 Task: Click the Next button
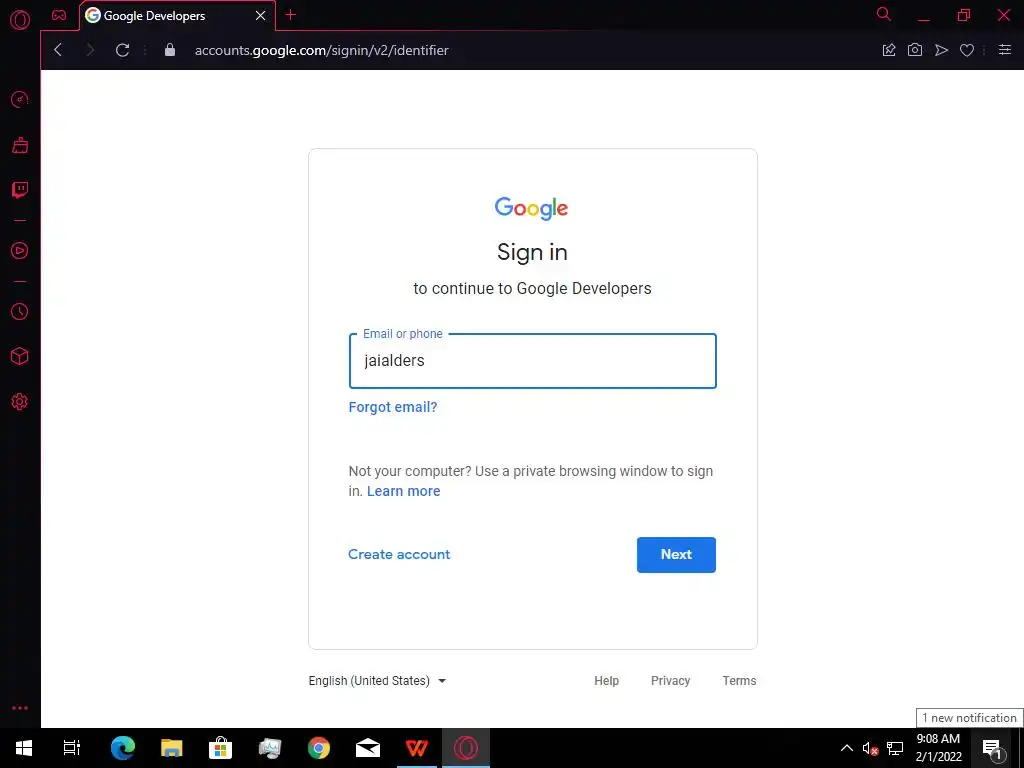pyautogui.click(x=676, y=554)
